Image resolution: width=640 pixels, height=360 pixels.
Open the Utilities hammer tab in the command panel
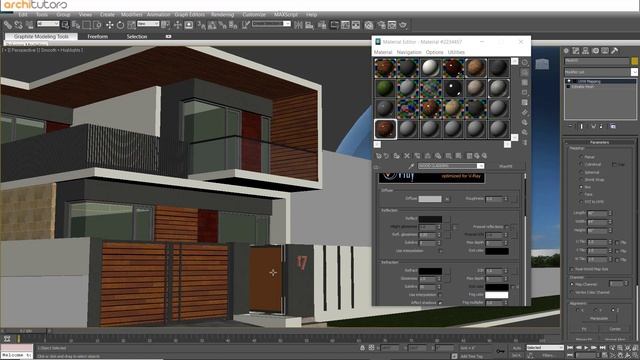tap(615, 51)
